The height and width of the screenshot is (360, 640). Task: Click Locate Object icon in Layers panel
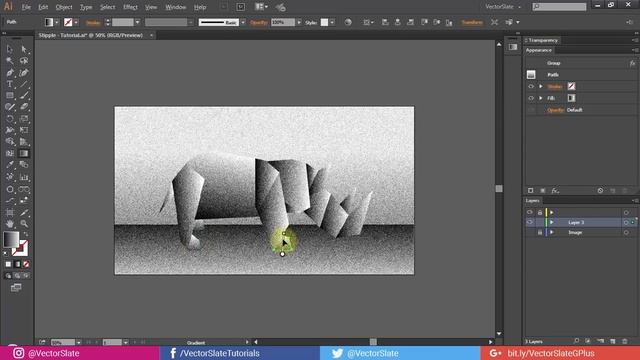click(576, 341)
